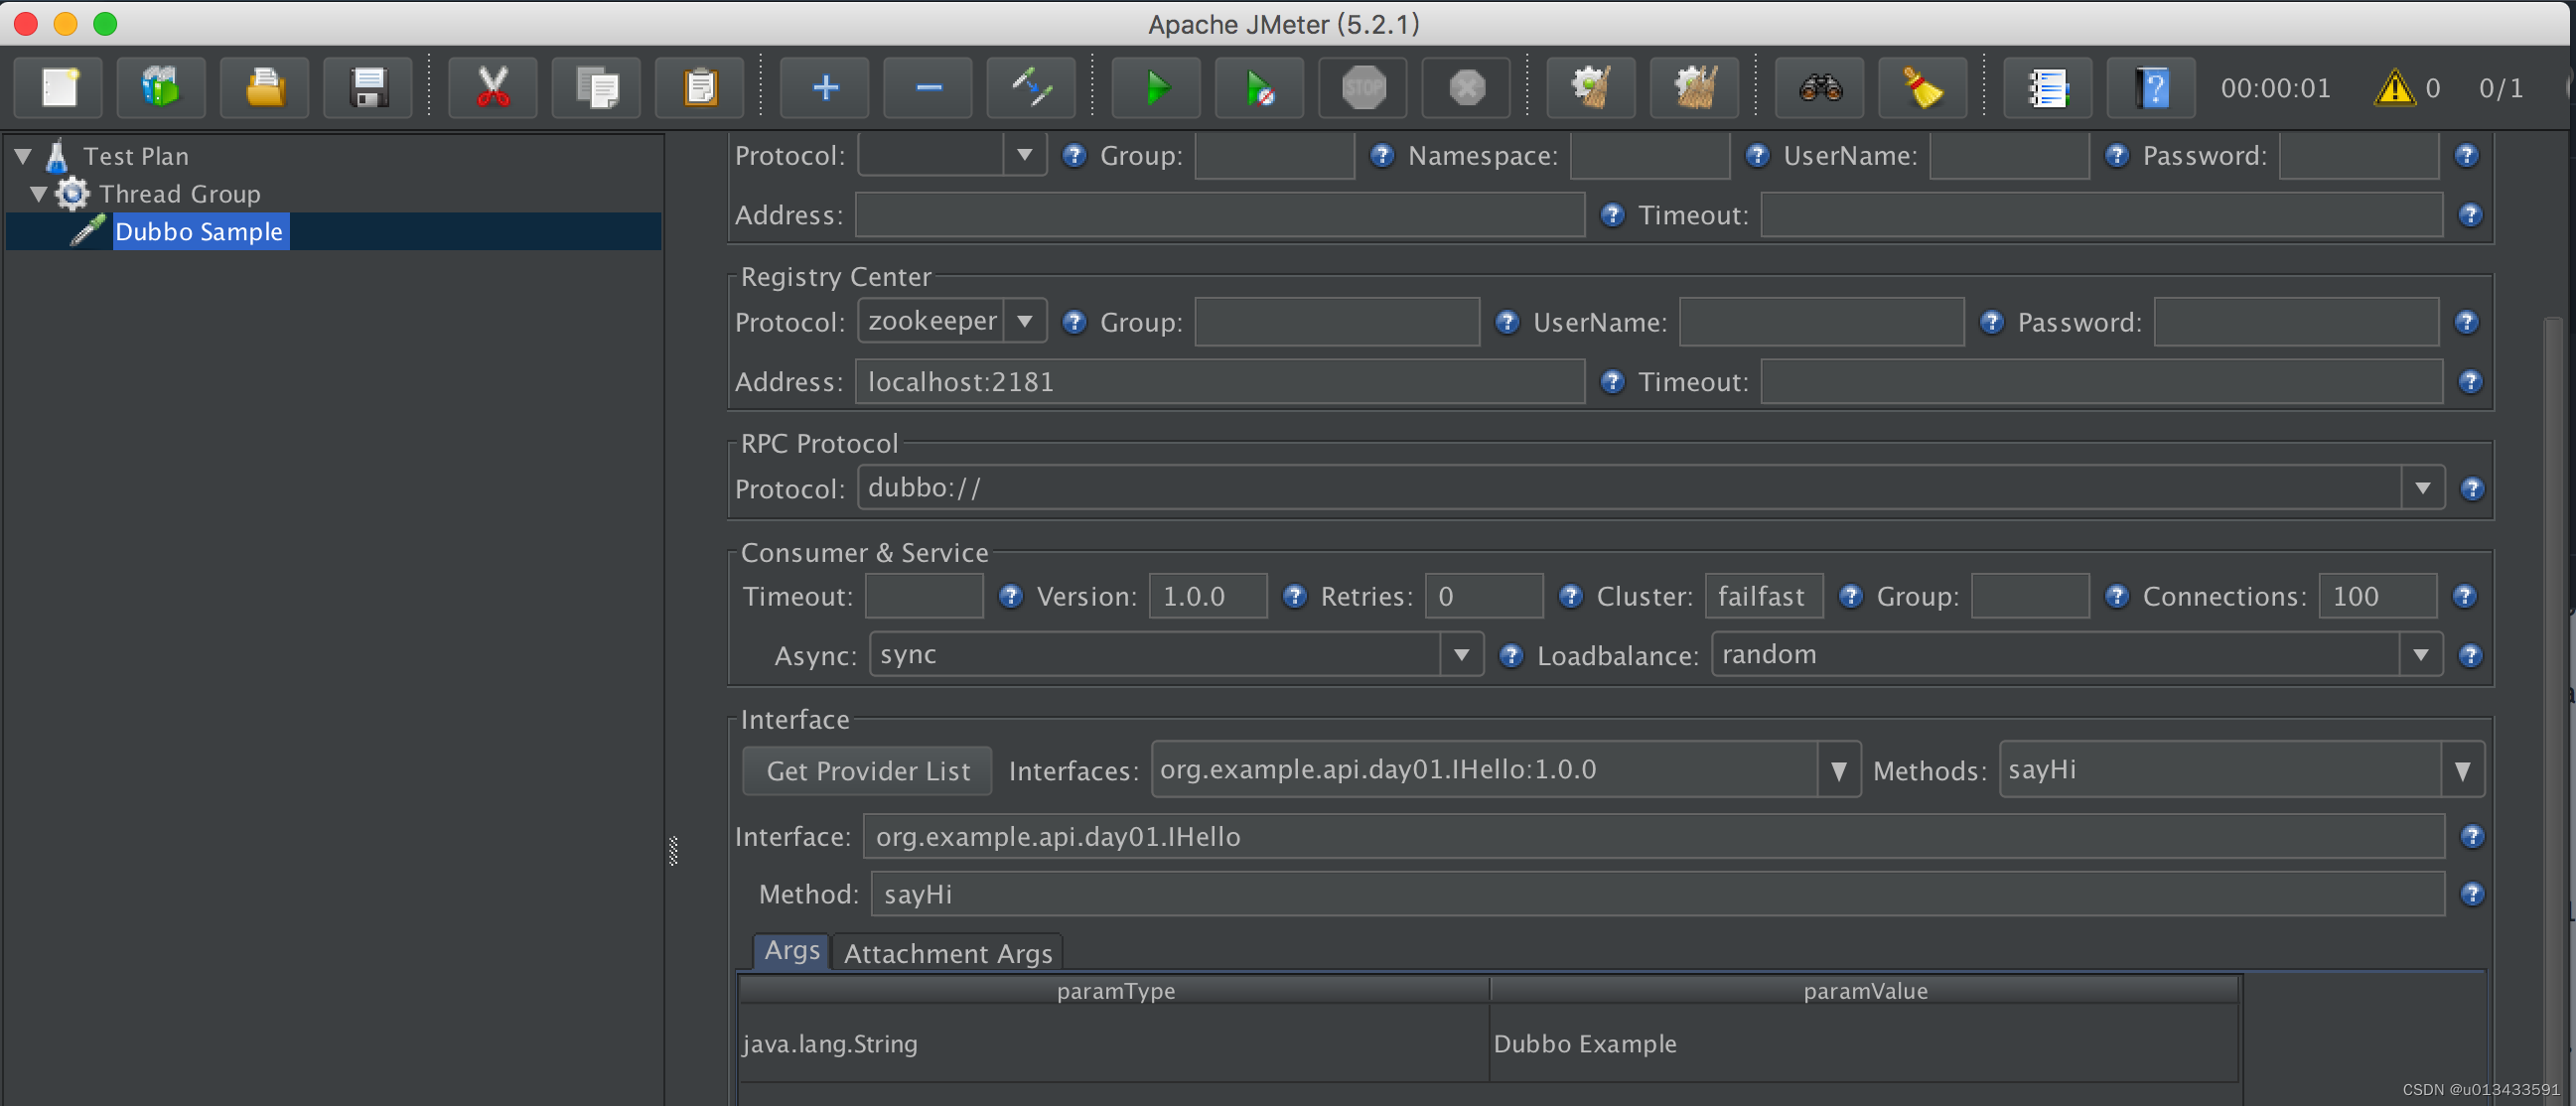
Task: Click the Reset search broom icon
Action: (x=1923, y=88)
